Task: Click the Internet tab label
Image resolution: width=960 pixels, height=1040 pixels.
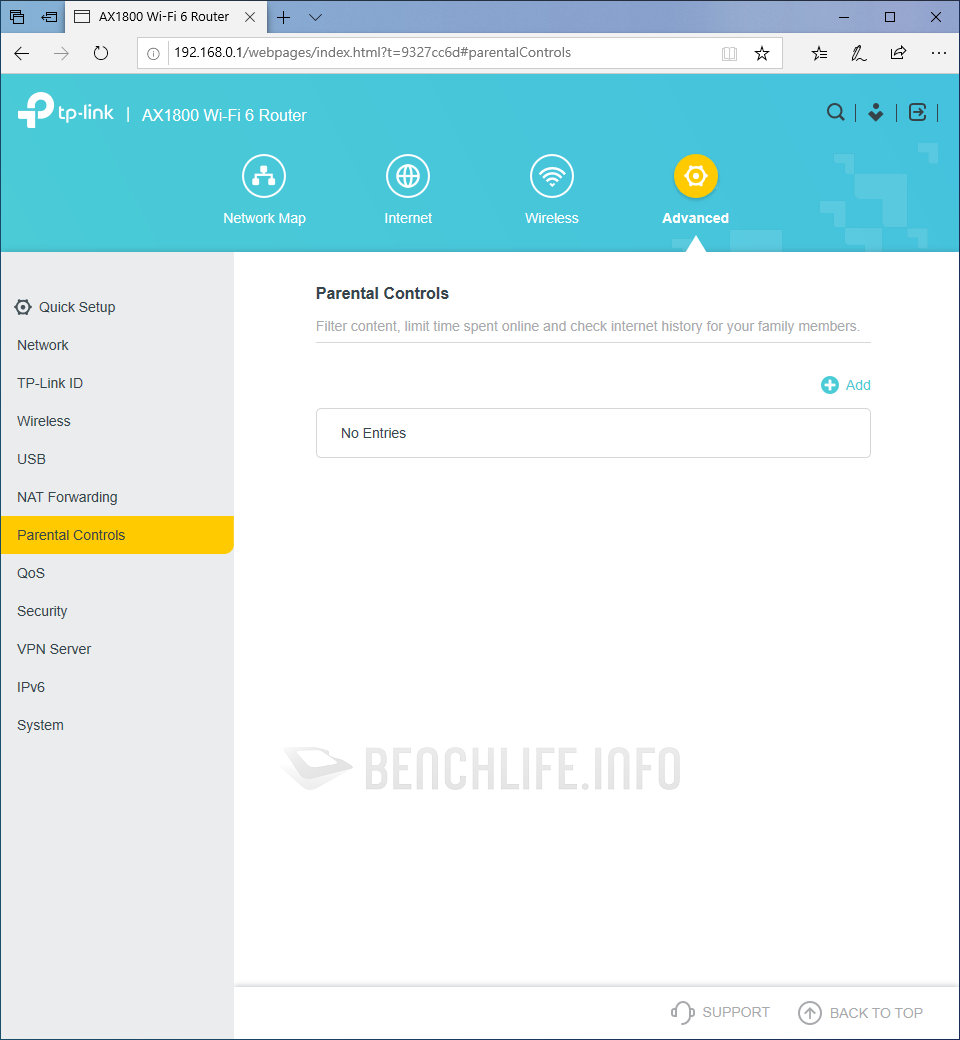Action: tap(408, 218)
